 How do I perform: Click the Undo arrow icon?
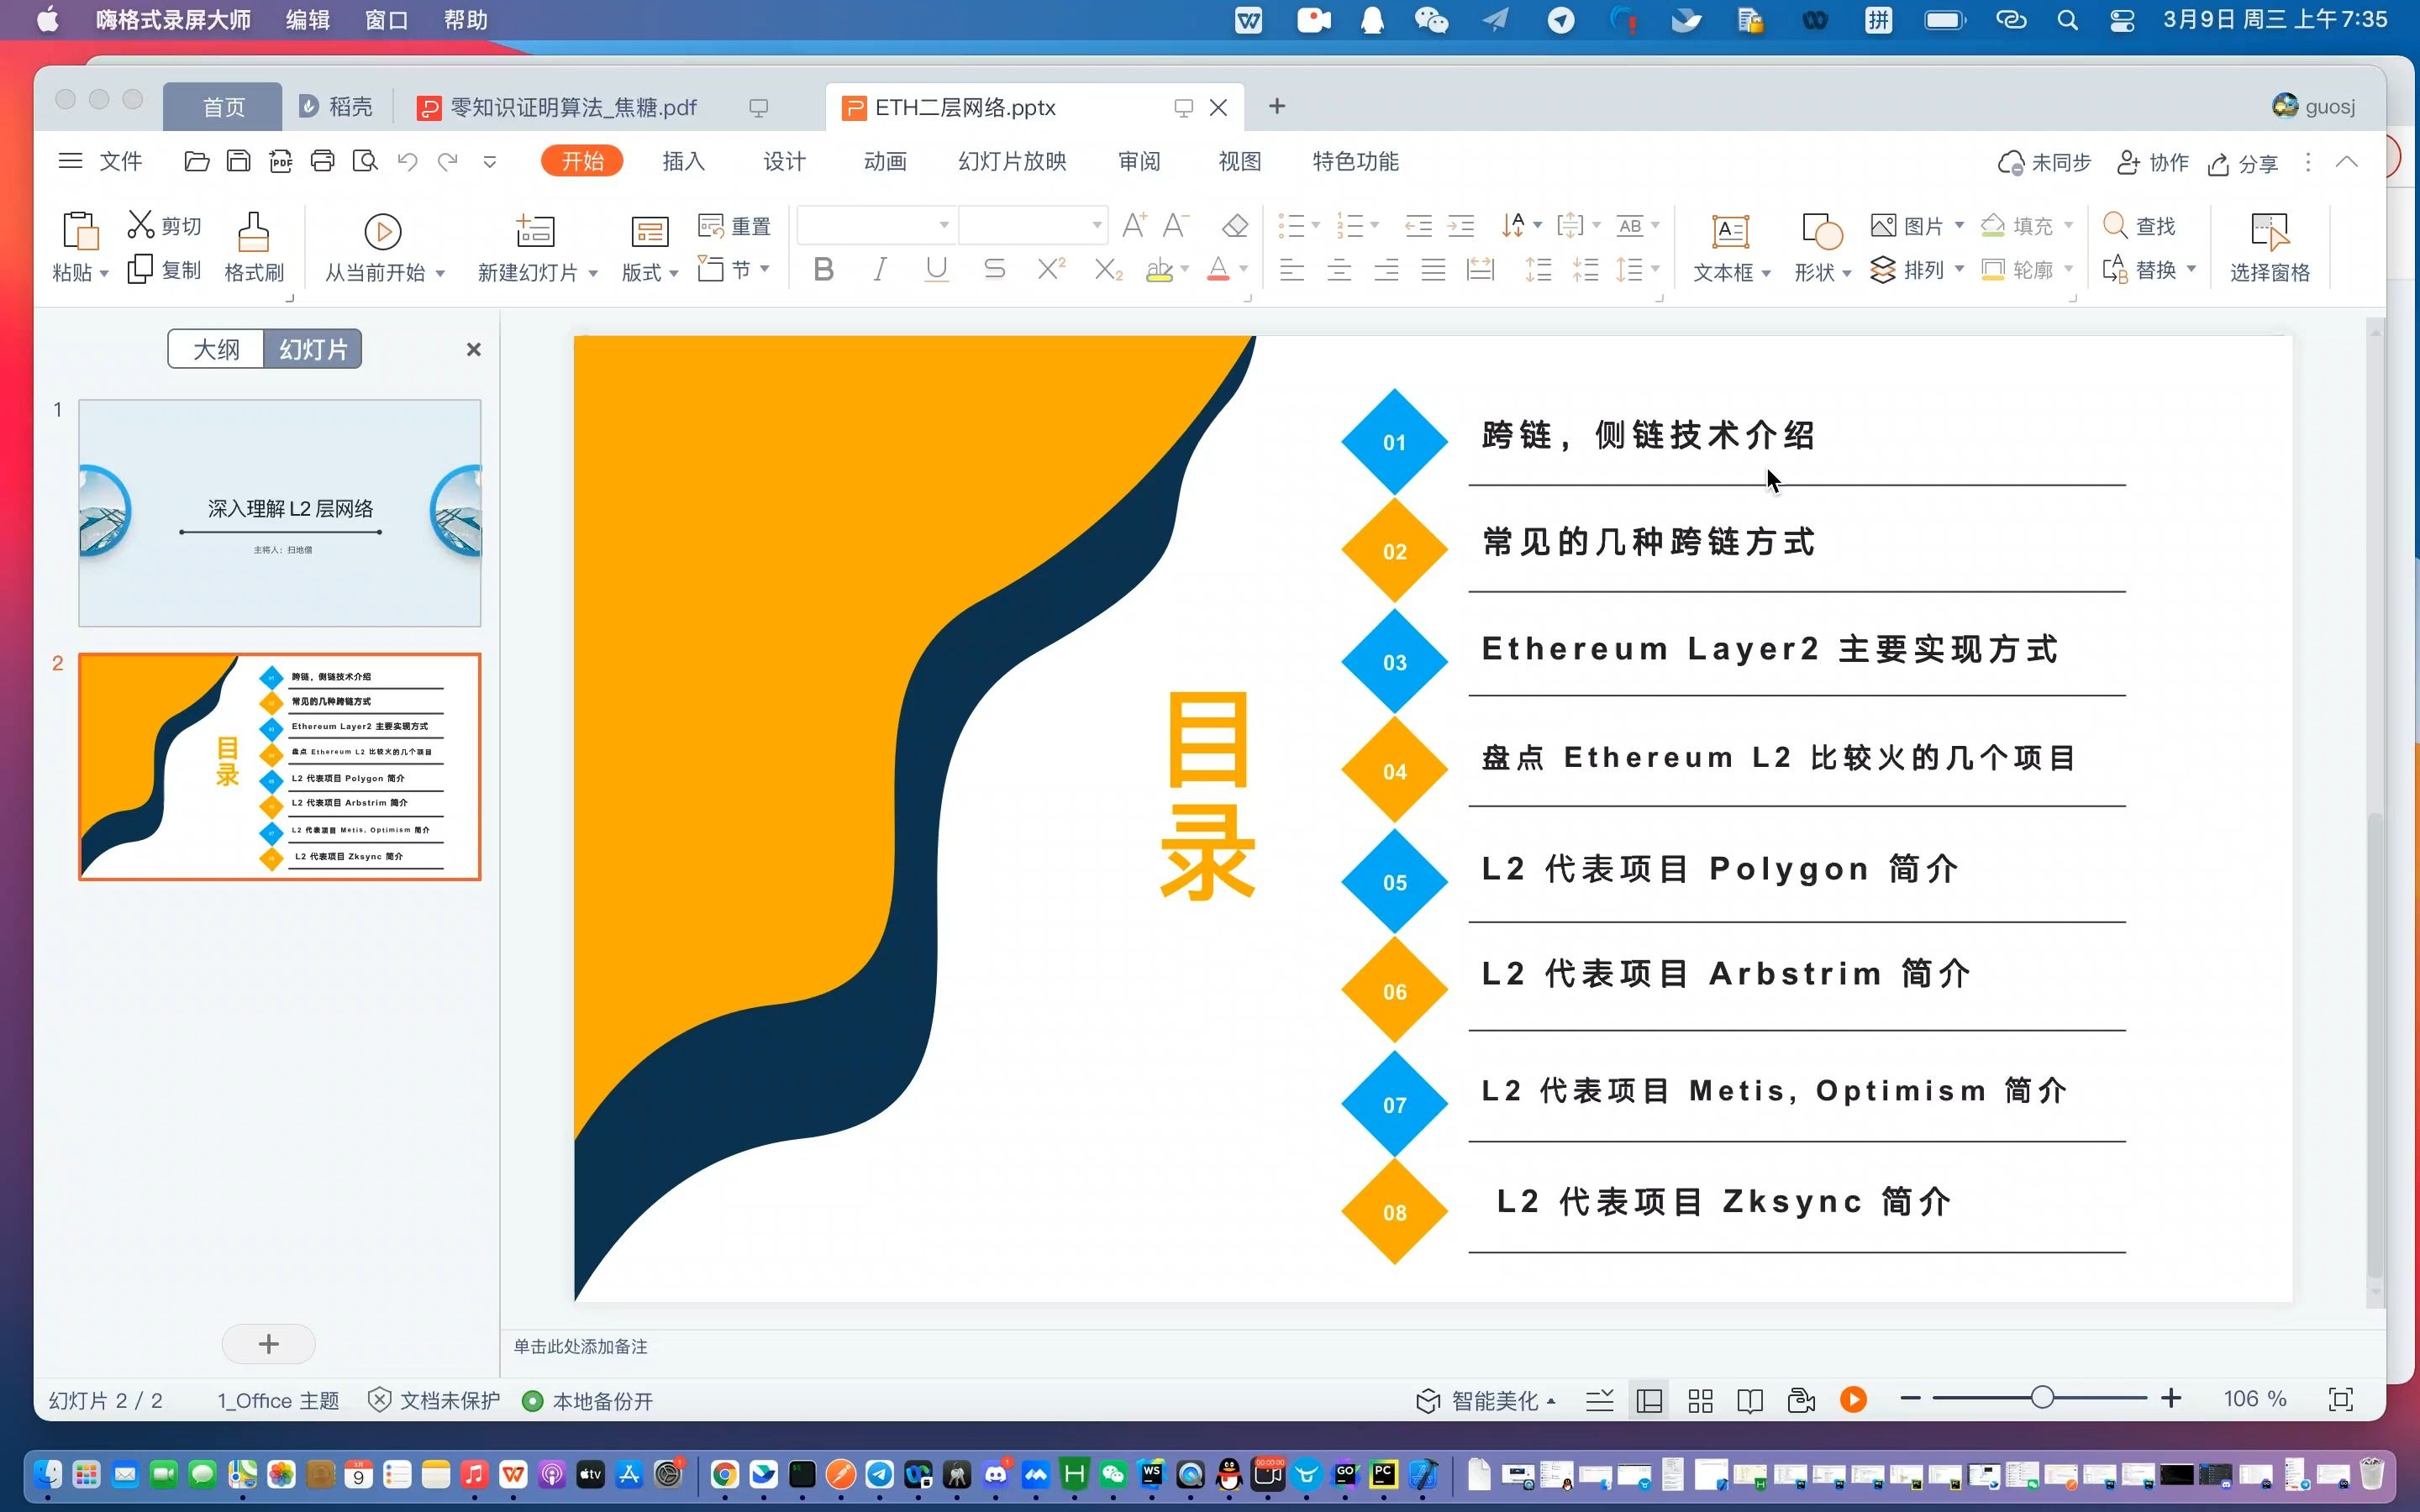click(x=407, y=161)
